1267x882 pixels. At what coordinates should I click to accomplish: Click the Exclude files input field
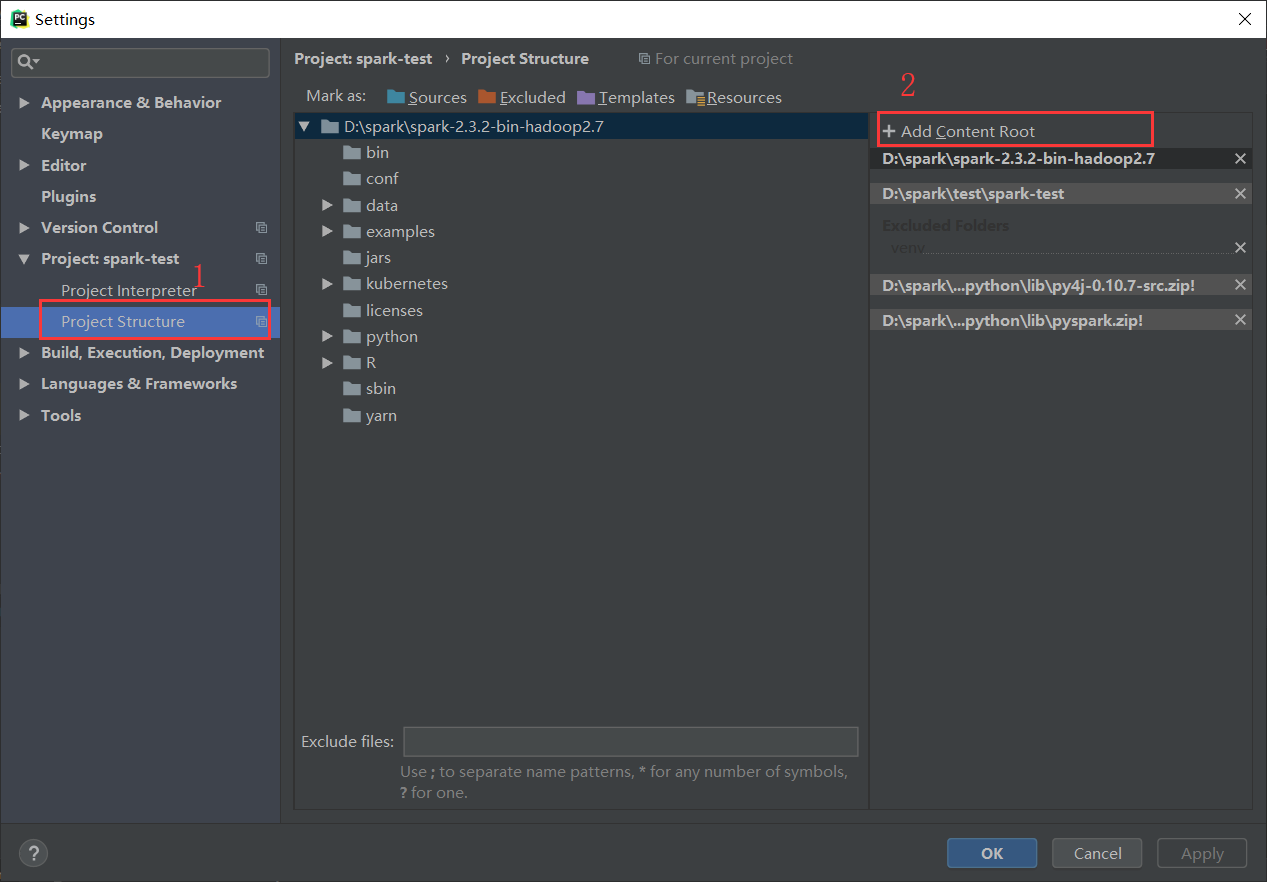tap(630, 741)
